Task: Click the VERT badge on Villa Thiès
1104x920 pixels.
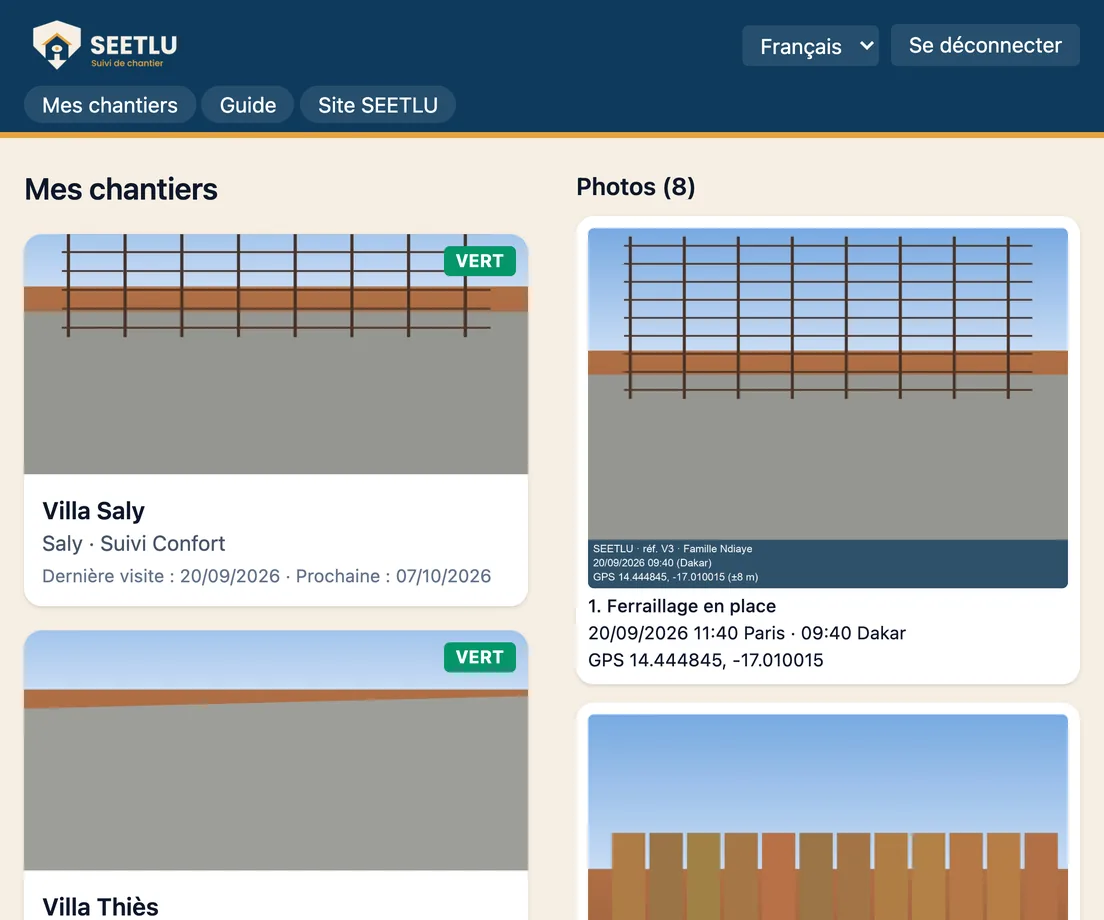Action: [x=479, y=657]
